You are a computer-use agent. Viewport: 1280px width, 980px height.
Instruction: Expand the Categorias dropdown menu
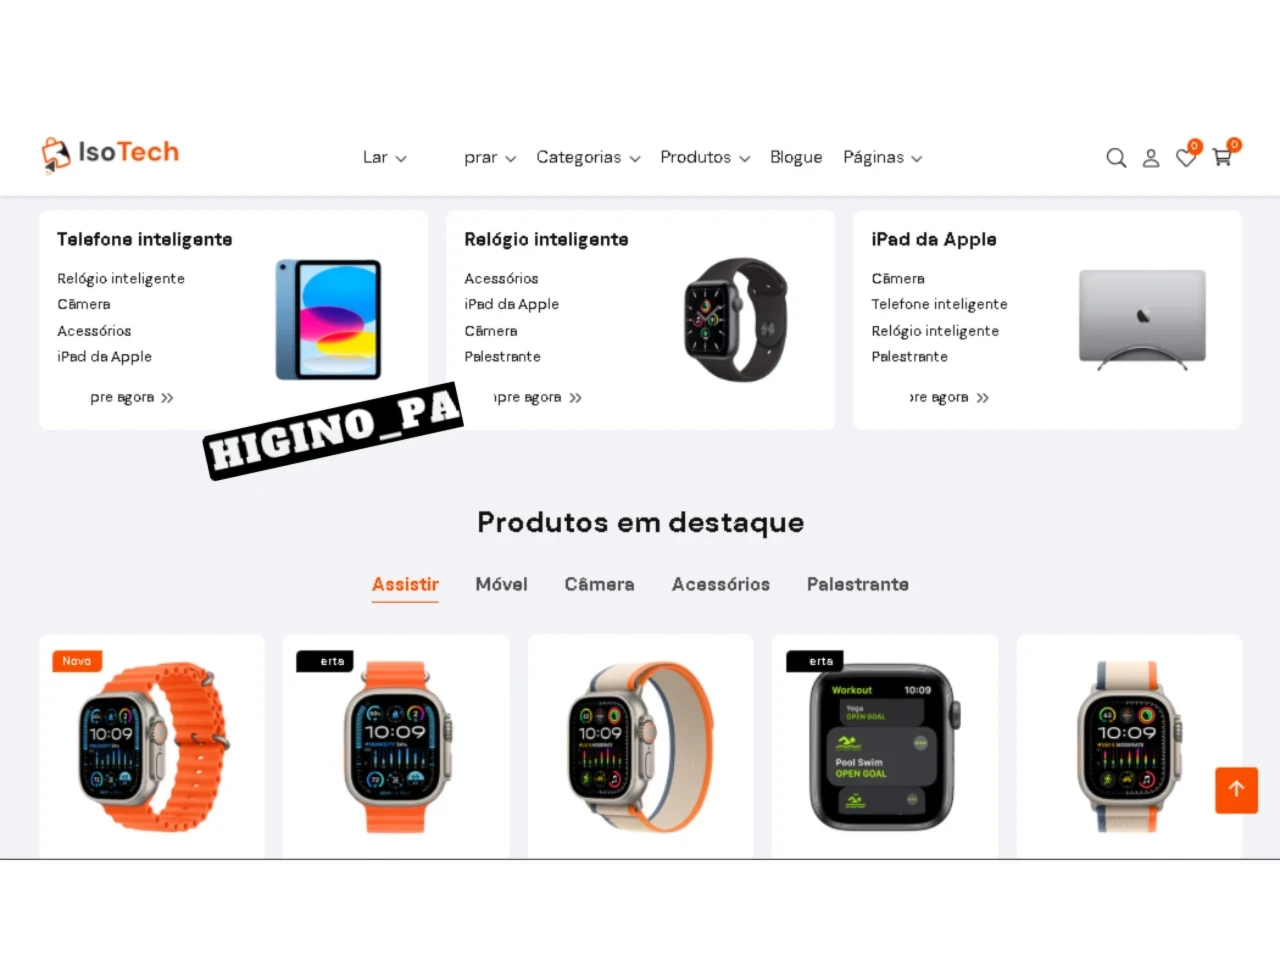point(588,158)
